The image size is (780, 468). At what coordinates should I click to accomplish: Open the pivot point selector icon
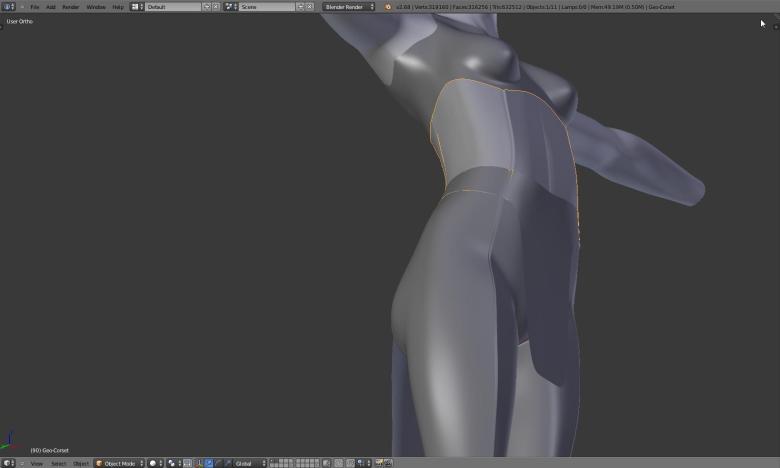coord(172,463)
